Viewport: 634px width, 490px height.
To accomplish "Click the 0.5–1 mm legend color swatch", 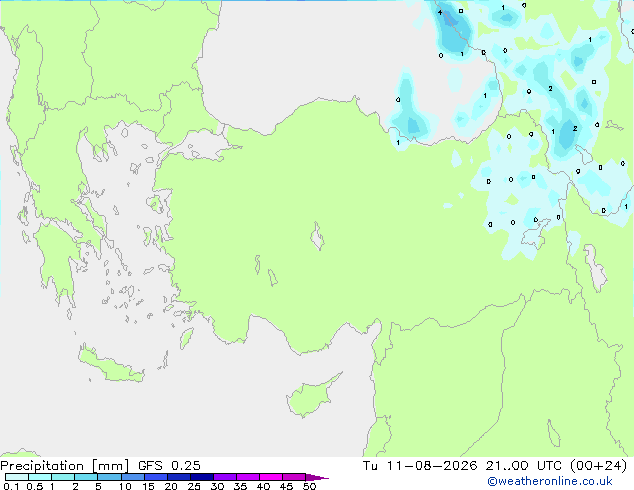I will (x=40, y=477).
